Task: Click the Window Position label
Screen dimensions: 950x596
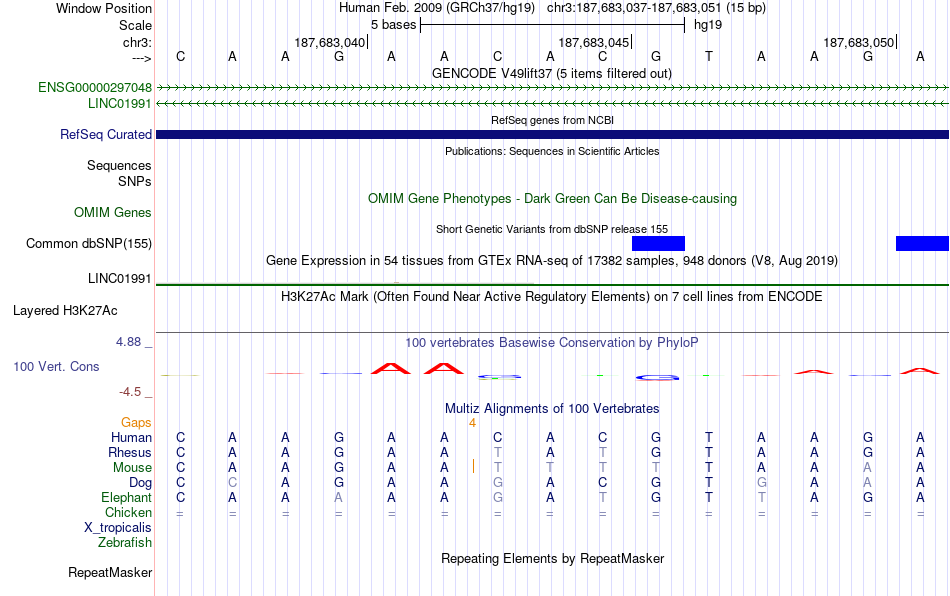Action: (104, 8)
